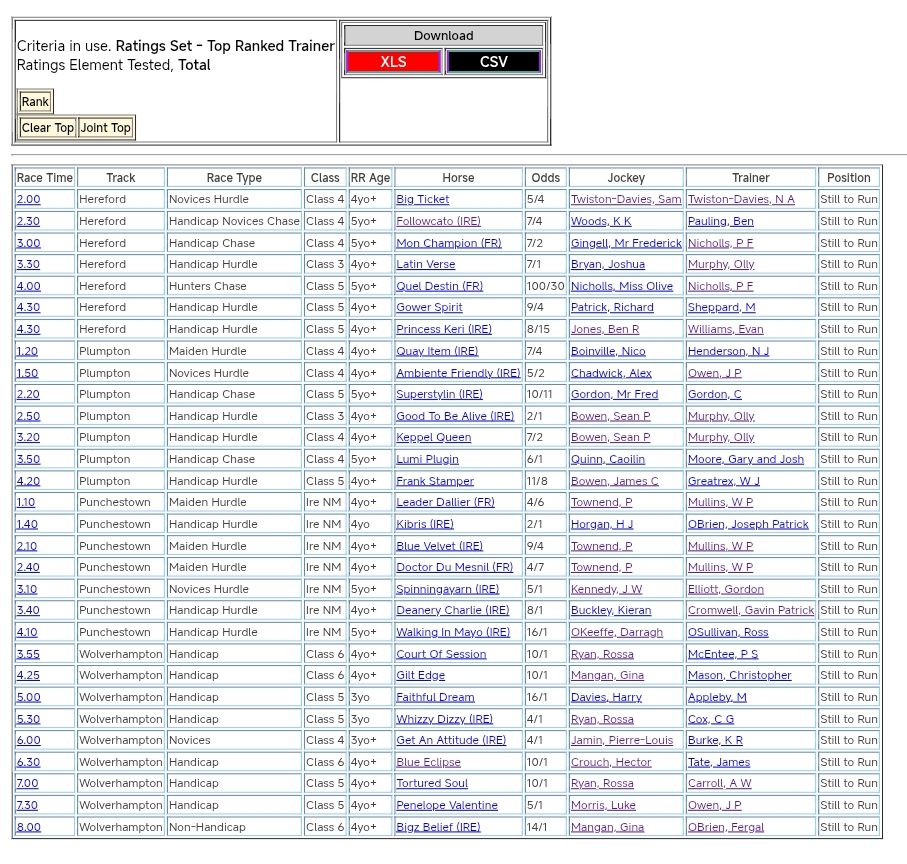Open horse link Mon Champion (FR)
907x864 pixels.
click(x=448, y=243)
